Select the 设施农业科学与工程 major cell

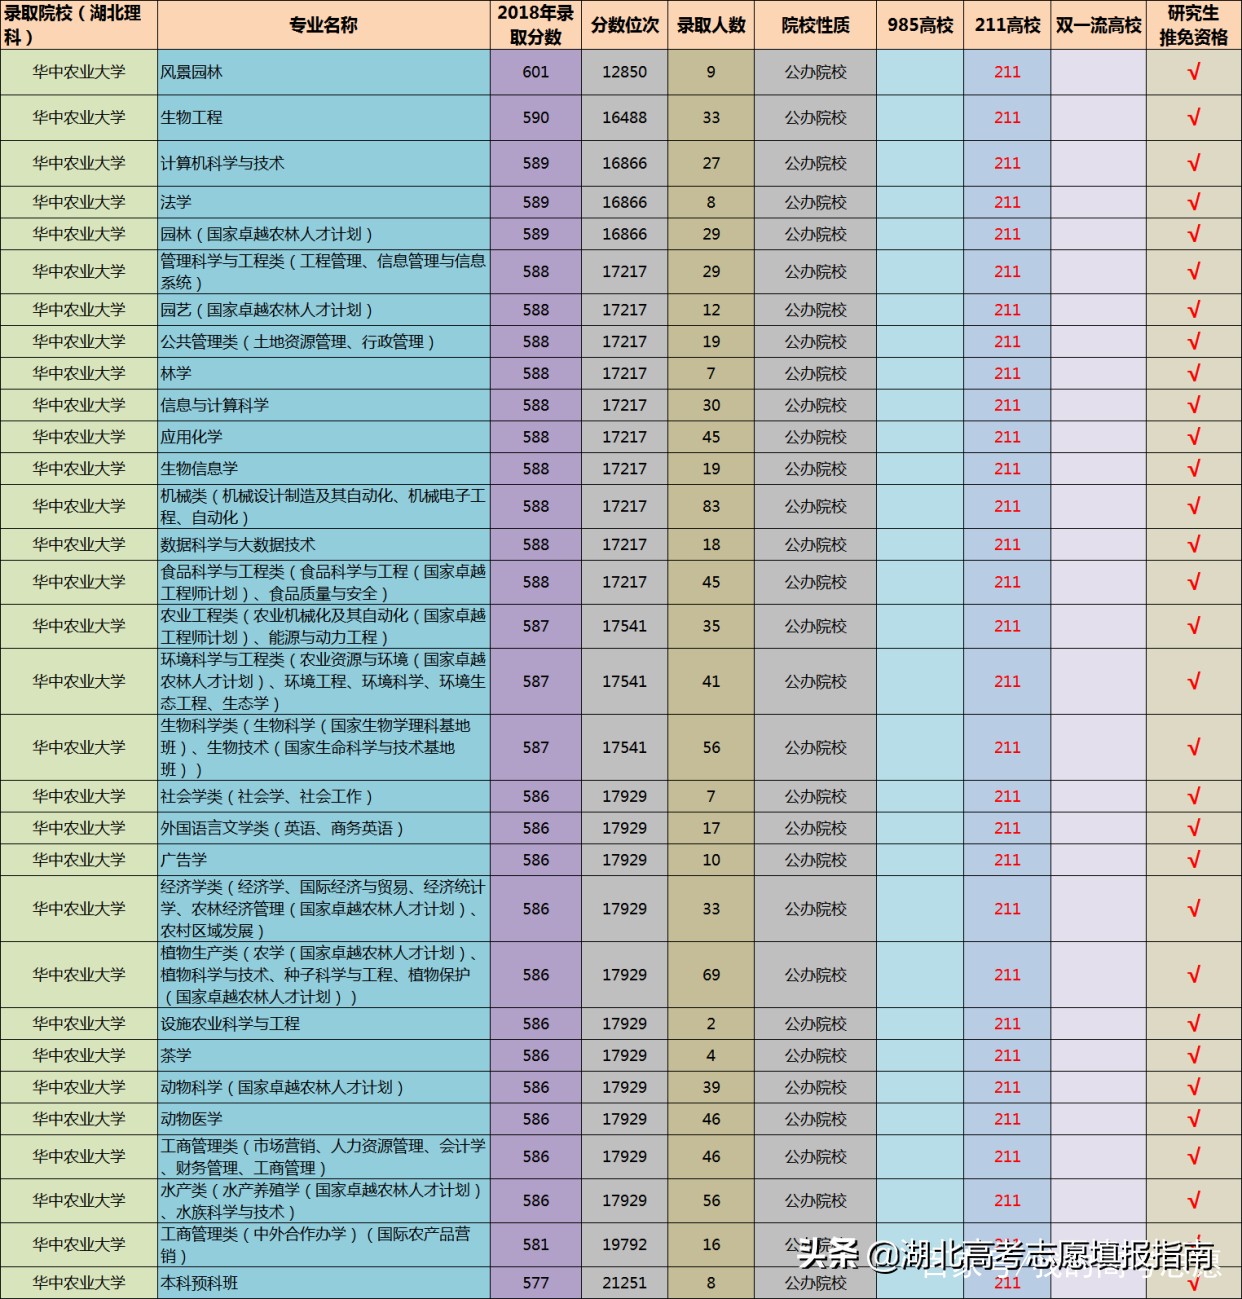[323, 1024]
